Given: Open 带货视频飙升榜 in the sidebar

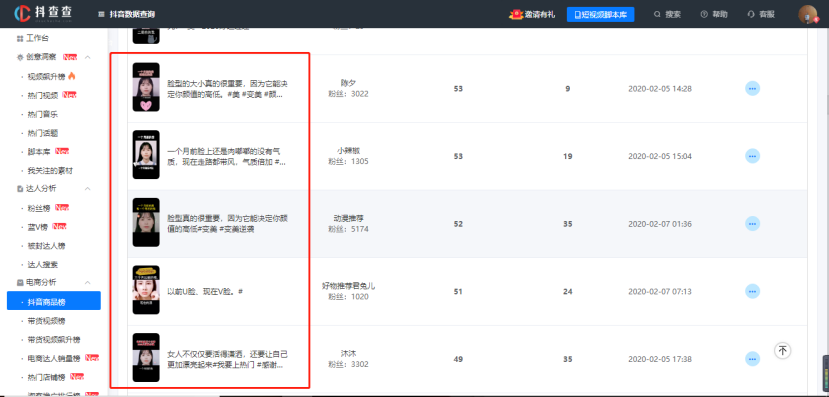Looking at the screenshot, I should pyautogui.click(x=54, y=339).
